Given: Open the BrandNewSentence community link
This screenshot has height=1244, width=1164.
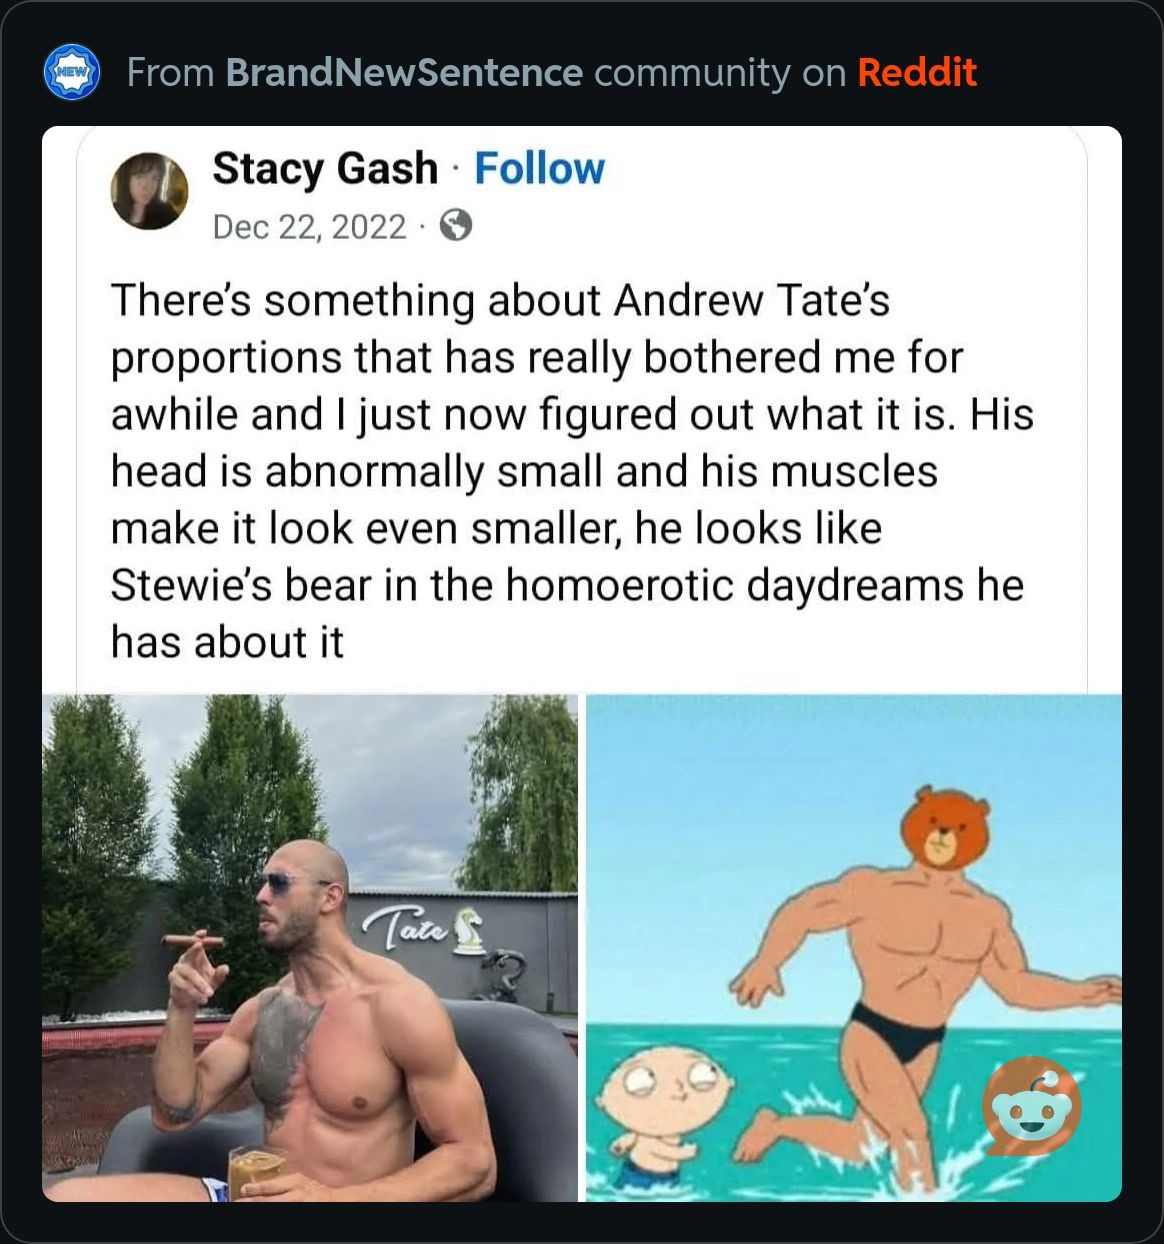Looking at the screenshot, I should point(404,72).
